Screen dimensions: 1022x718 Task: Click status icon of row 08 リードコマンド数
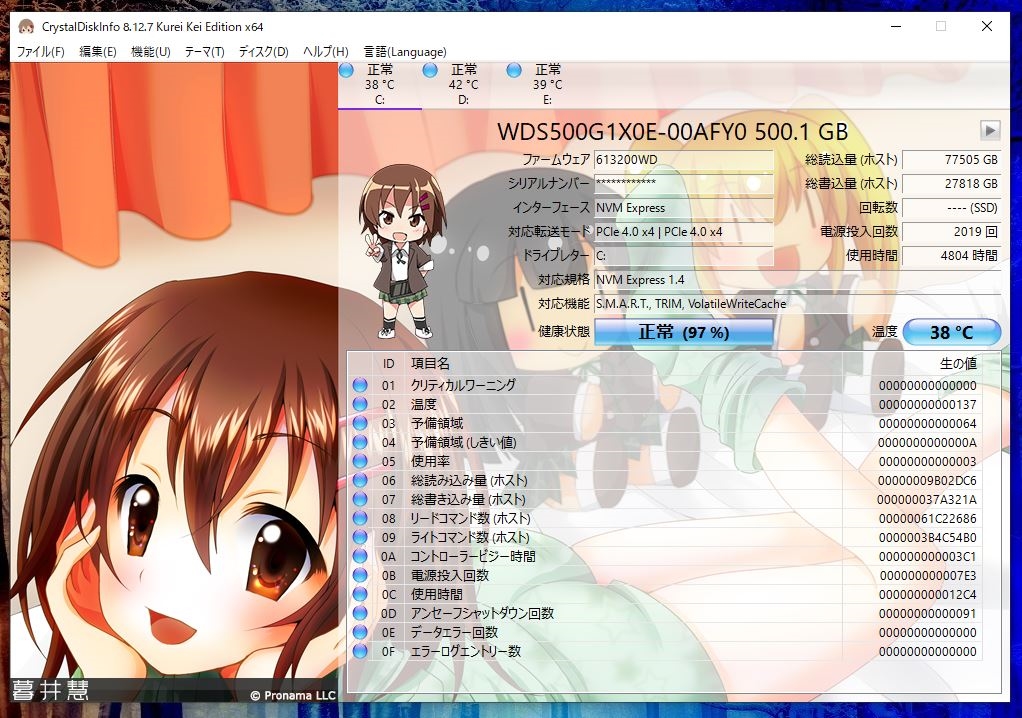360,518
